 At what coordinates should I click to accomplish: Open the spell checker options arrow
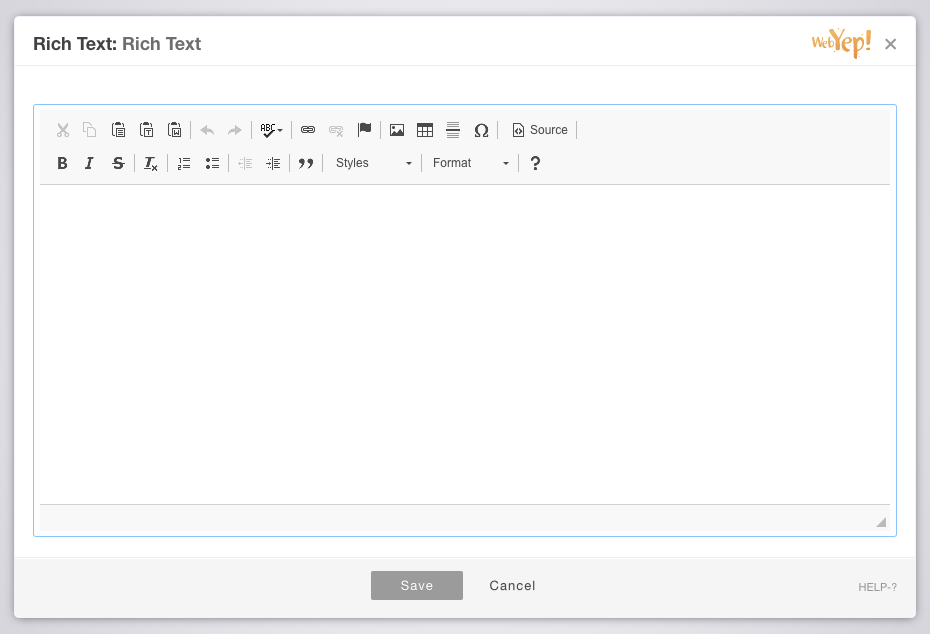(x=279, y=129)
